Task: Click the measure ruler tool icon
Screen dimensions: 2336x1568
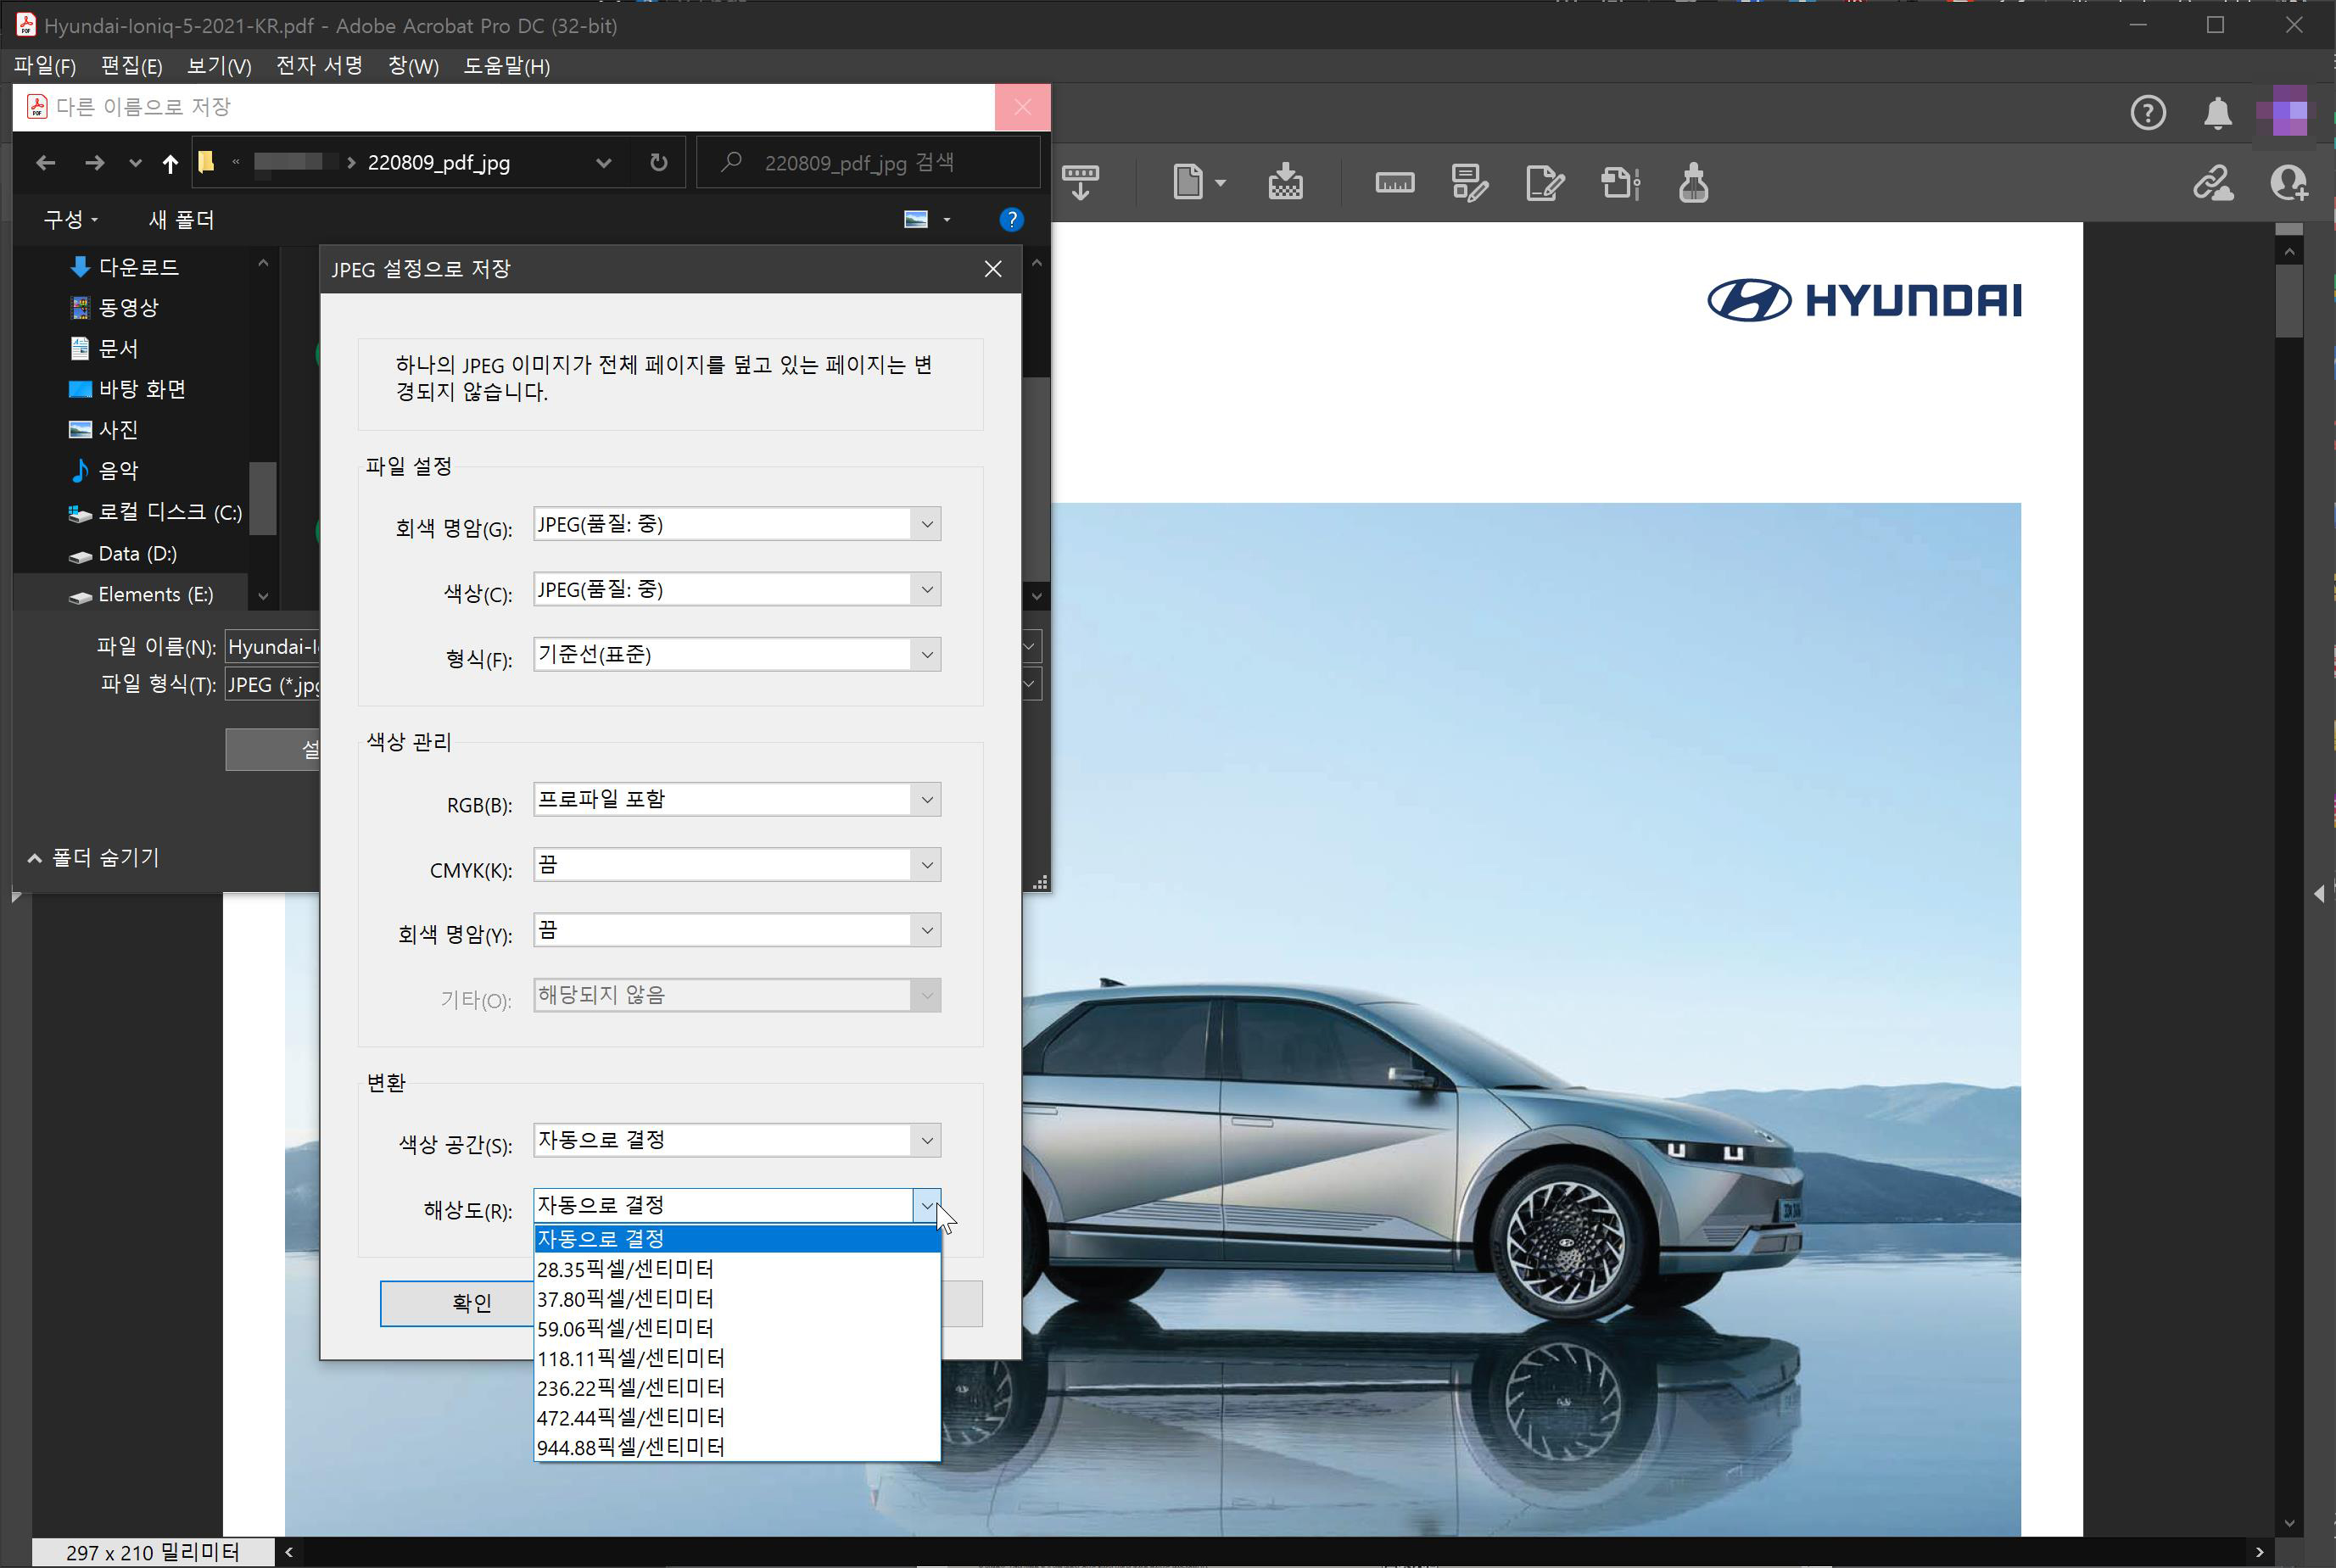Action: 1394,183
